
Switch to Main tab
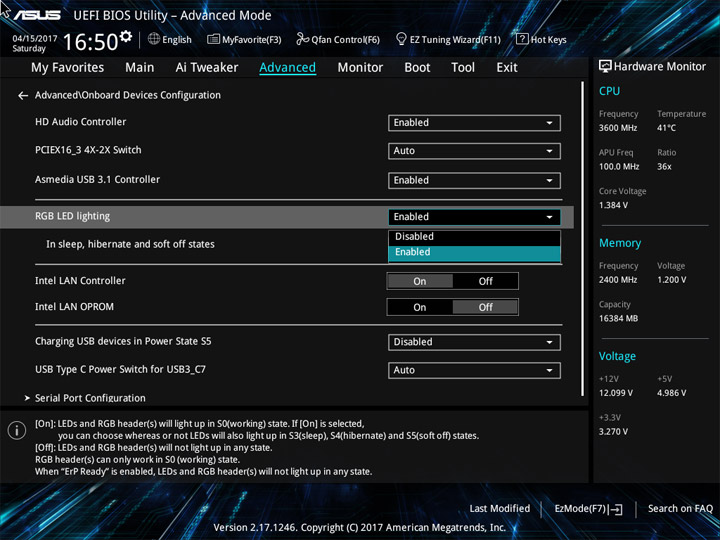[140, 68]
